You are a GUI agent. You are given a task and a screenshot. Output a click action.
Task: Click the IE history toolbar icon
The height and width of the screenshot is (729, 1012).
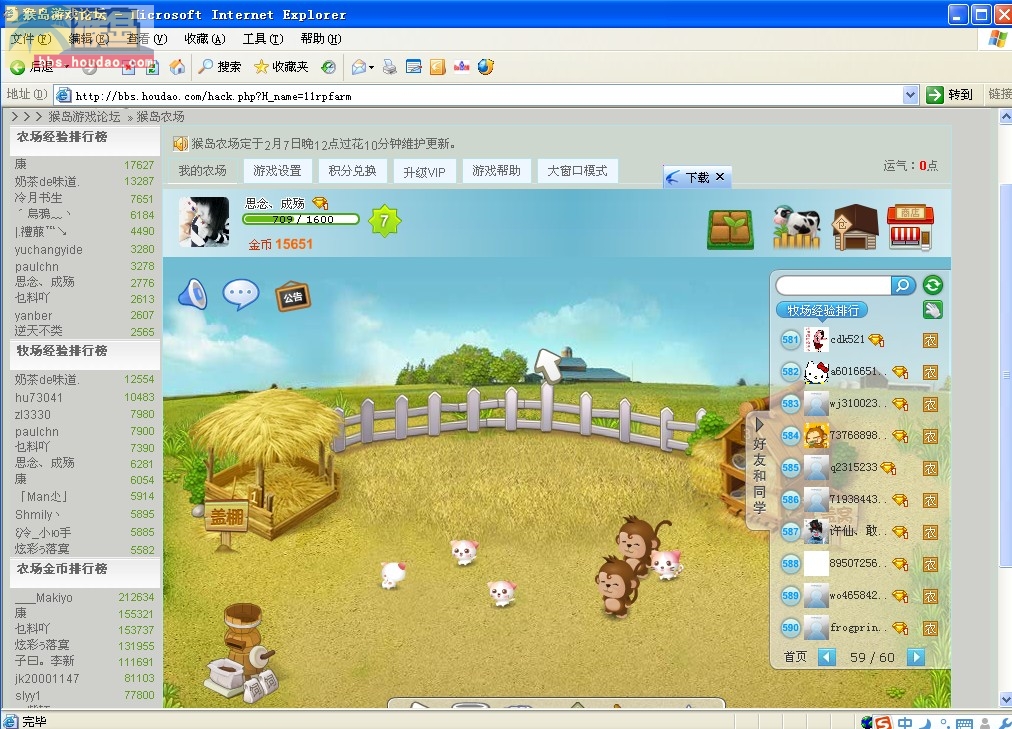point(329,66)
